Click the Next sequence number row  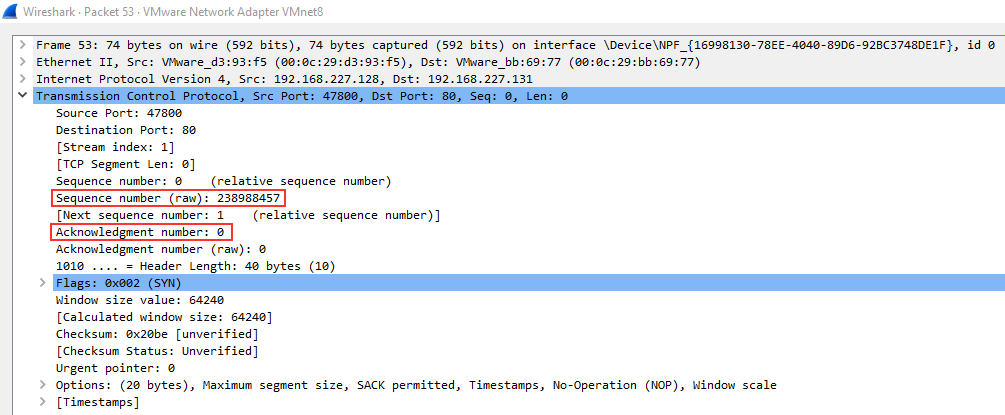248,215
